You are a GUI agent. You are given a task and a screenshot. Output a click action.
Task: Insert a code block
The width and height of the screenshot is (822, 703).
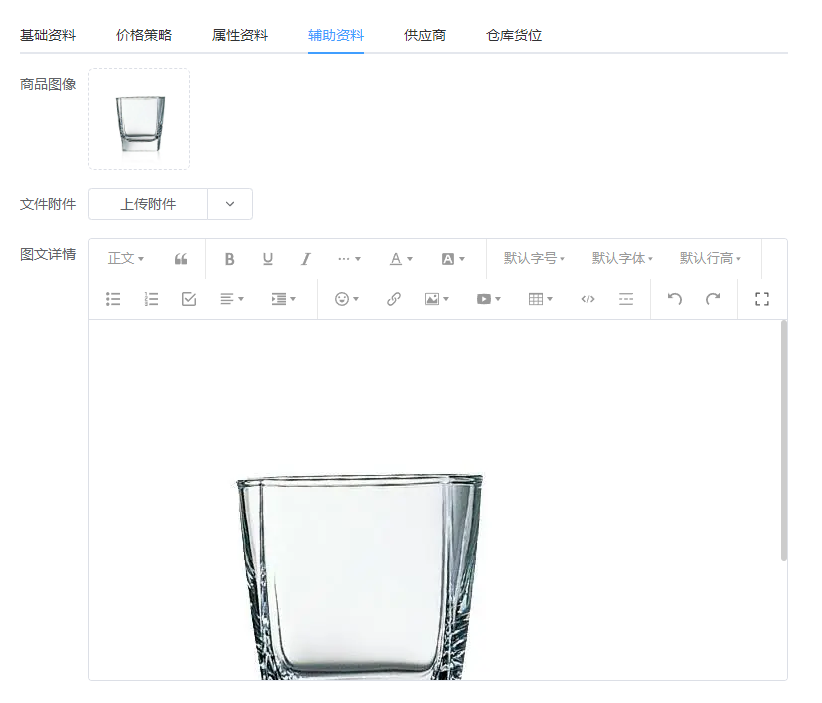[x=588, y=299]
